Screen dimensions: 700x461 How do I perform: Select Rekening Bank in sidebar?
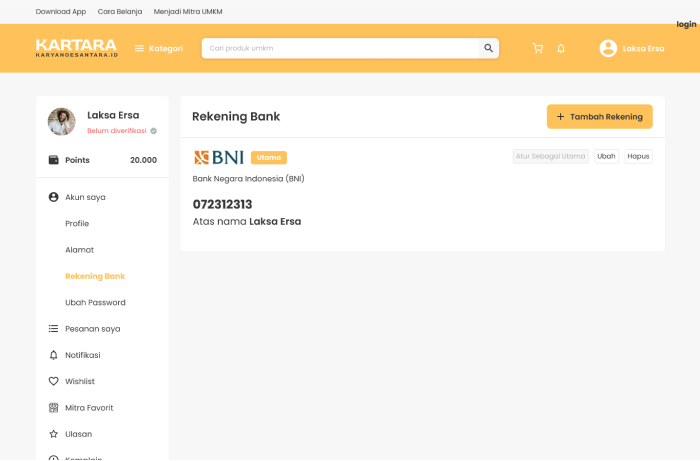(x=95, y=276)
